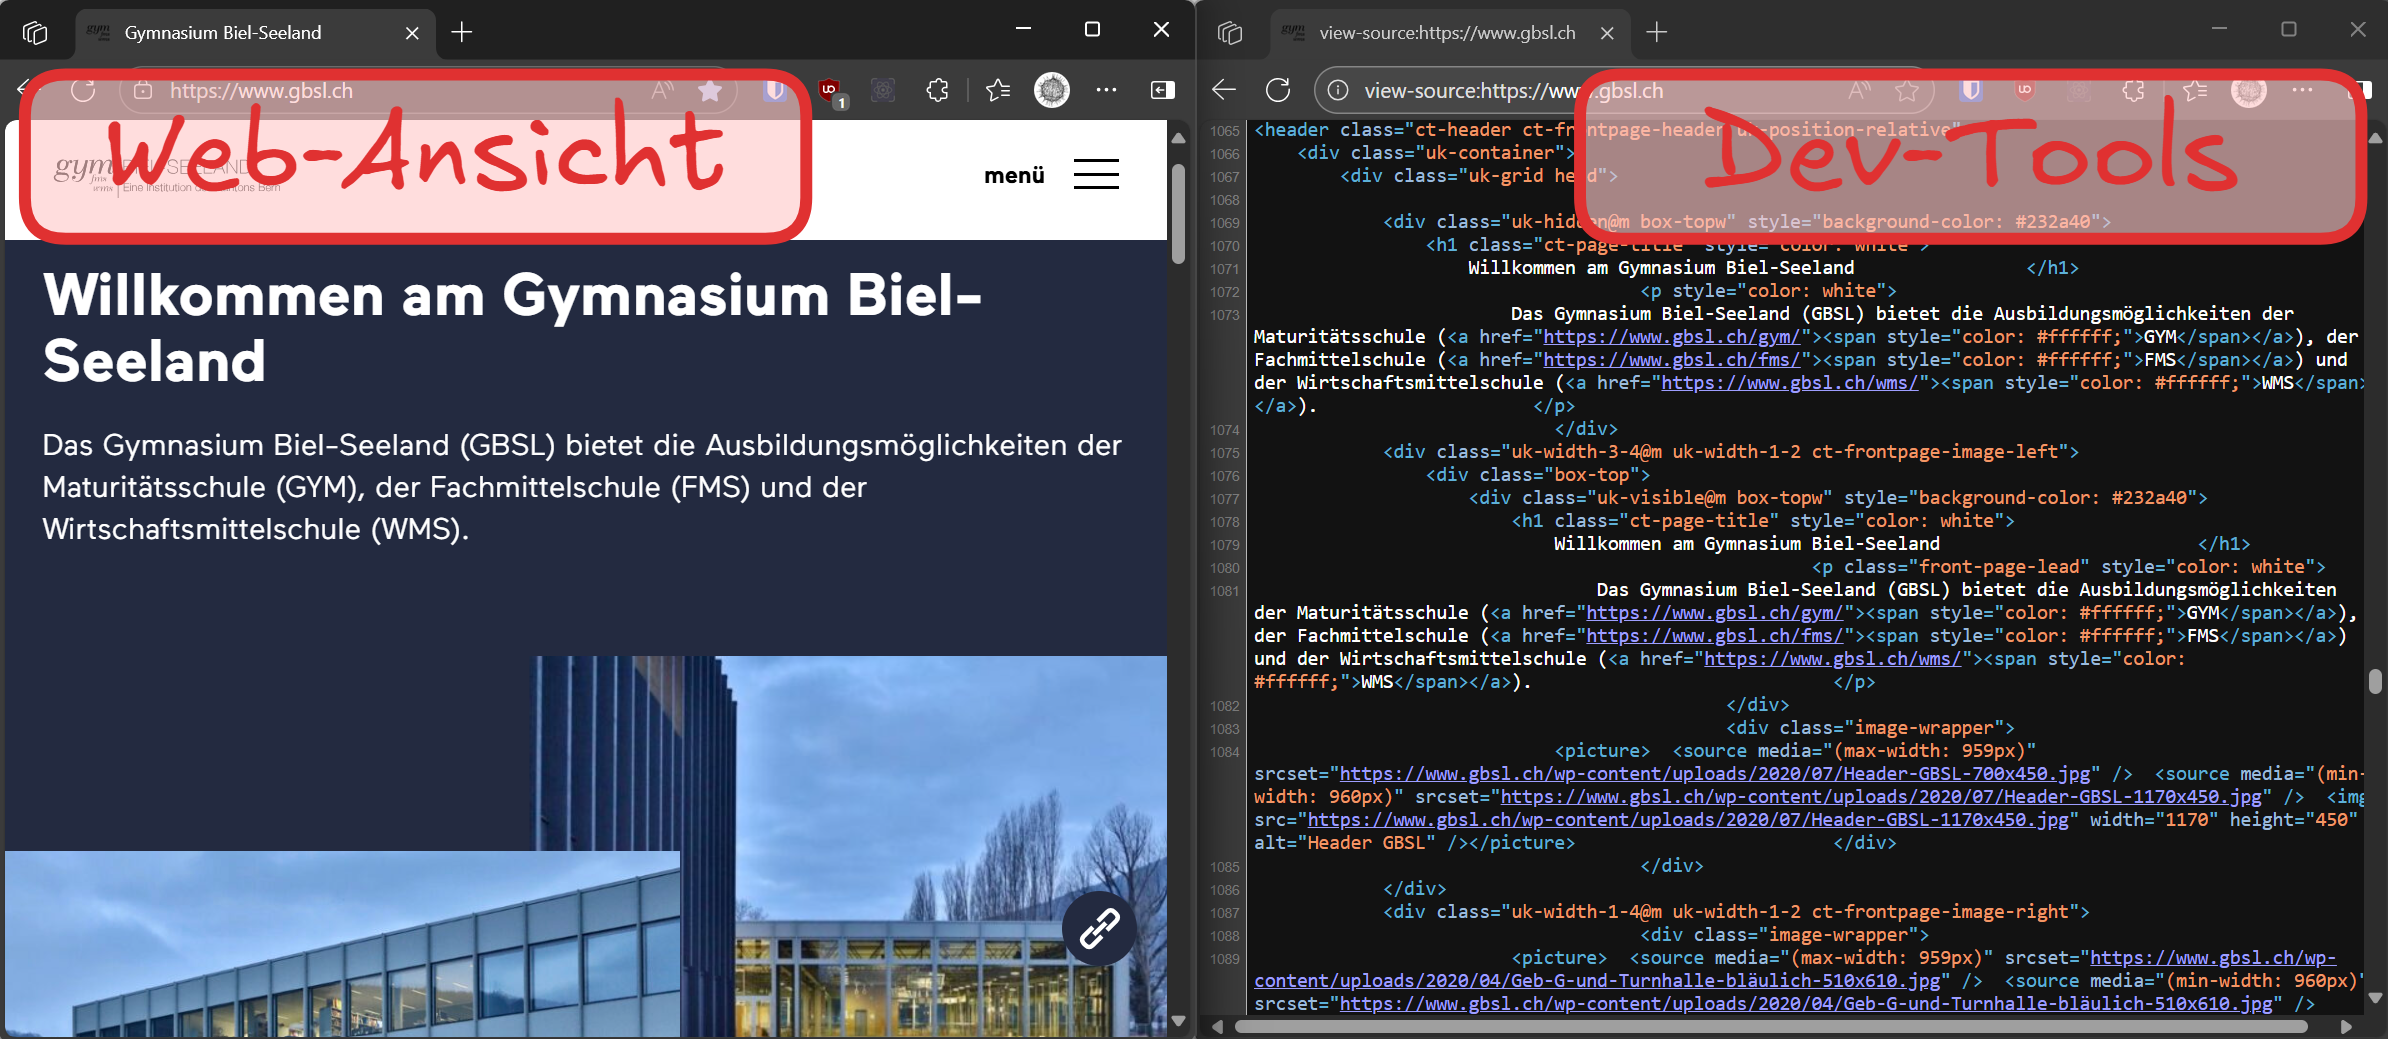Go back in the view-source window
This screenshot has height=1039, width=2388.
click(x=1224, y=91)
